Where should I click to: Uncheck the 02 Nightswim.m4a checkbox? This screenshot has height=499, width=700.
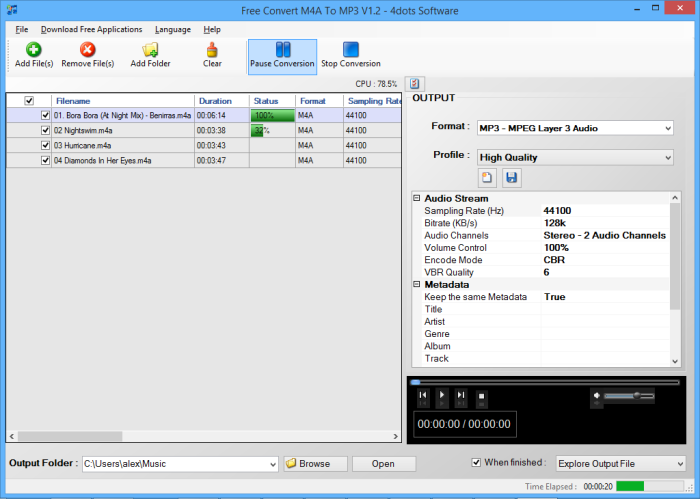45,130
